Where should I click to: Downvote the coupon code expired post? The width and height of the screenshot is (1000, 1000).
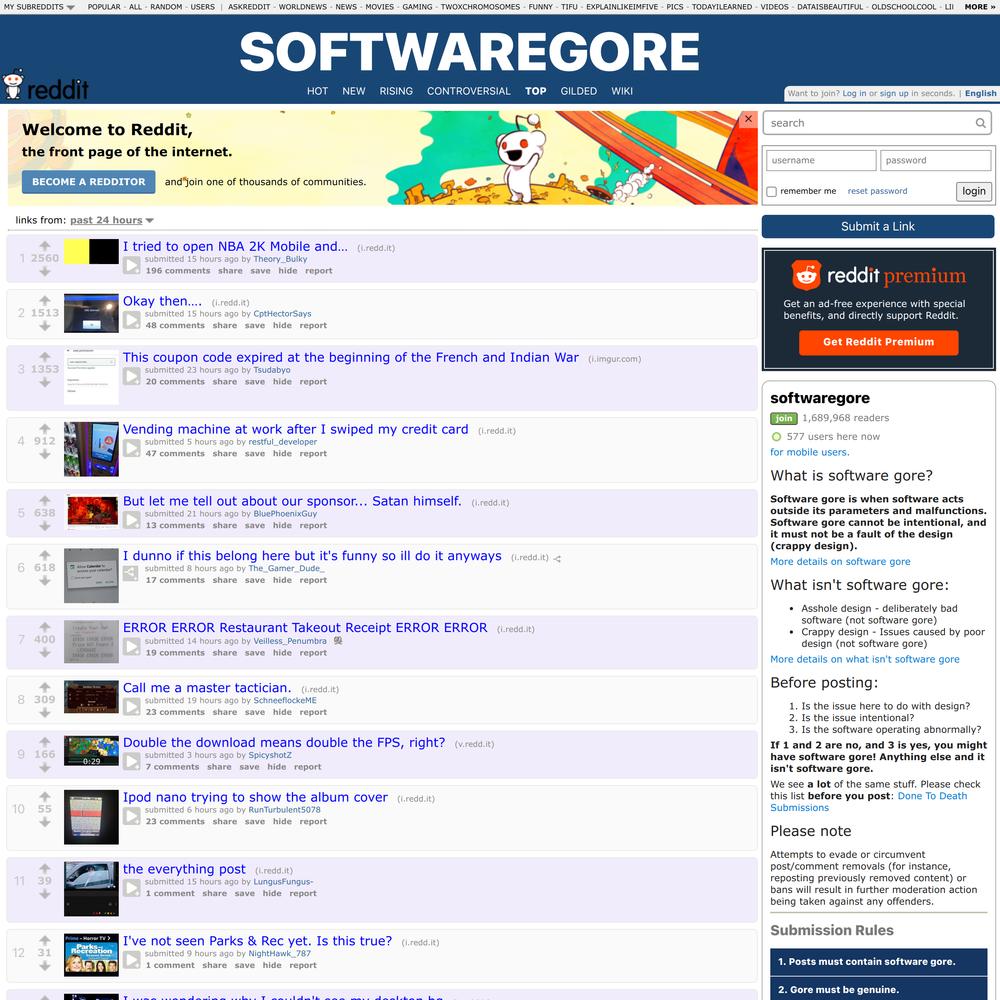[x=45, y=383]
